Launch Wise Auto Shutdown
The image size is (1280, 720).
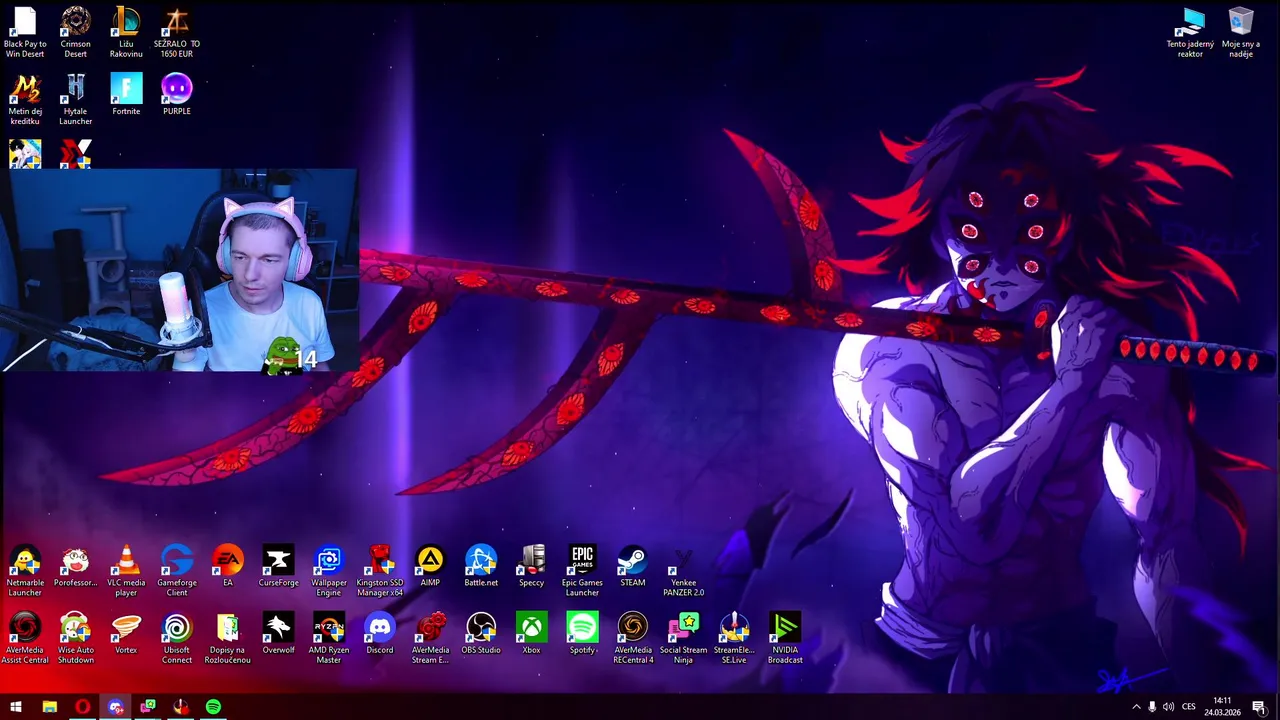75,638
